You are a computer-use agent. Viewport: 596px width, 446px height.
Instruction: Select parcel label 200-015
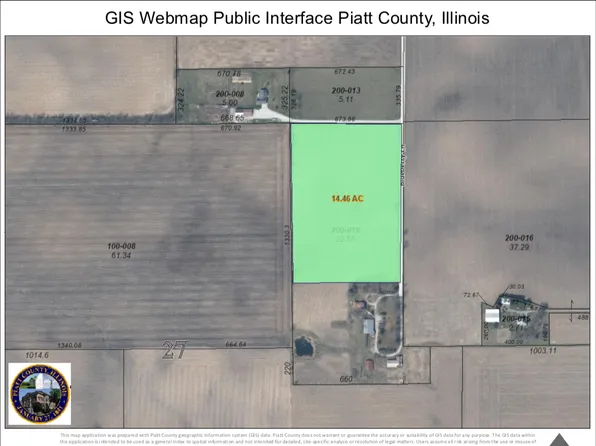pos(516,319)
